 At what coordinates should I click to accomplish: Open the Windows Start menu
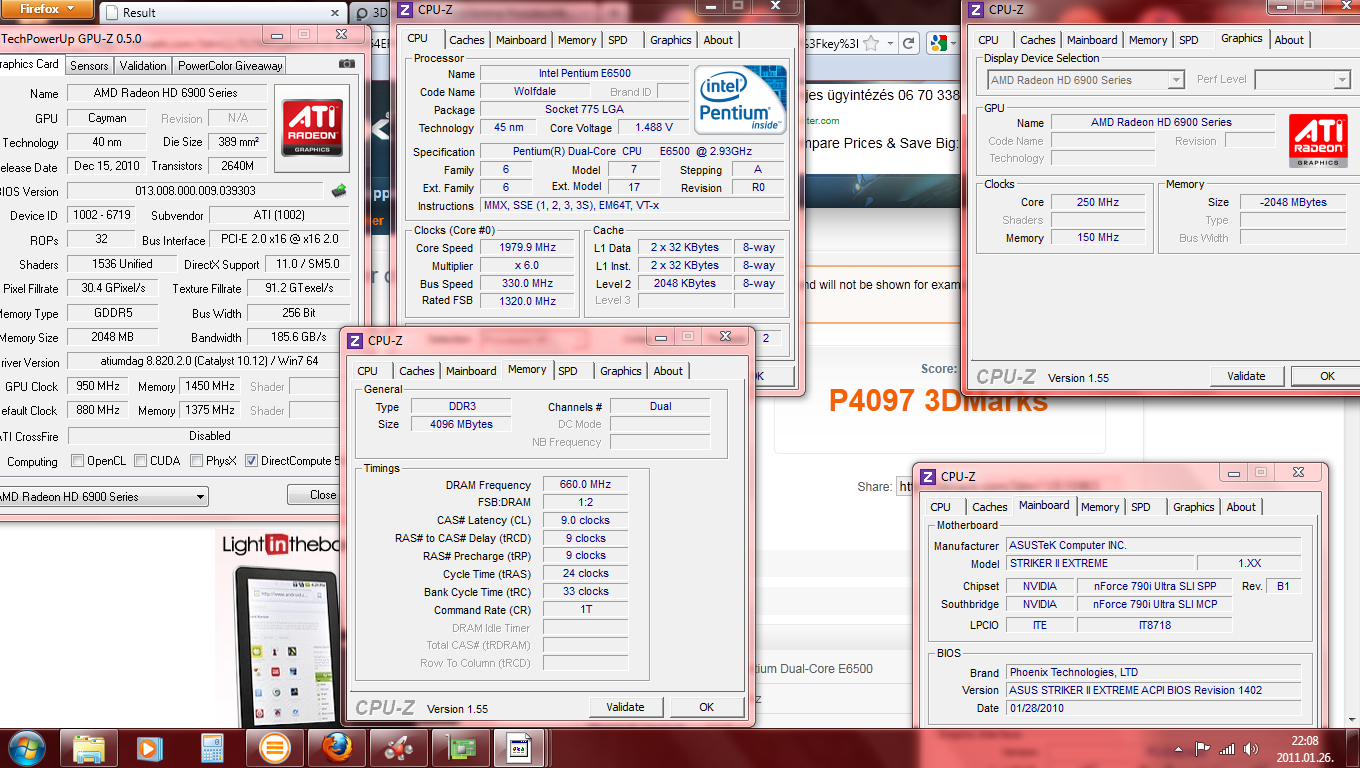coord(27,747)
